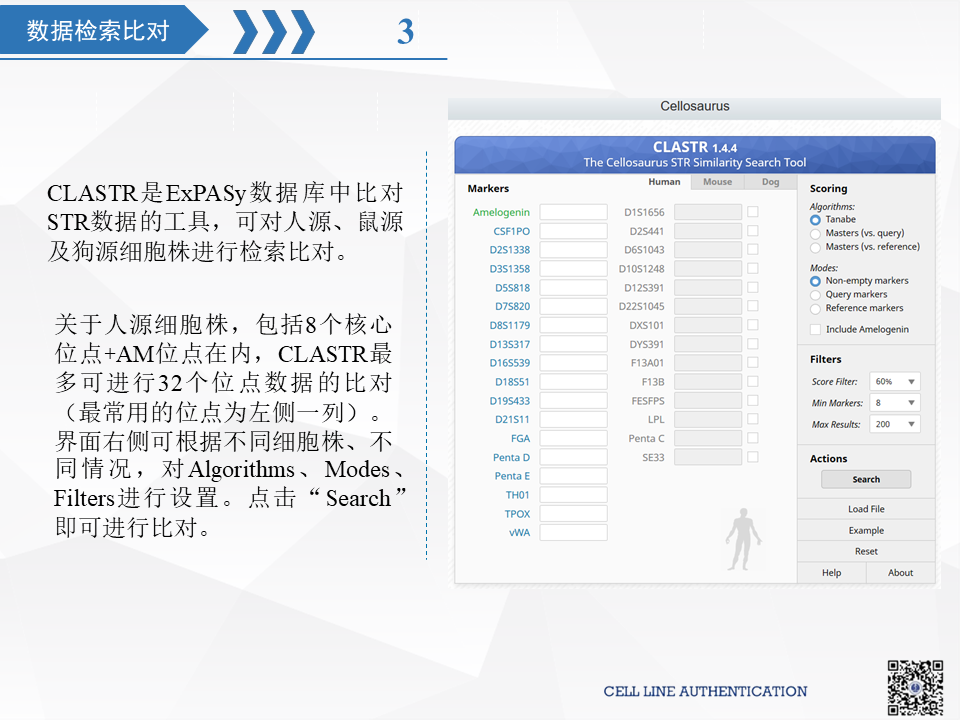Viewport: 960px width, 720px height.
Task: Click the Load File button
Action: (866, 508)
